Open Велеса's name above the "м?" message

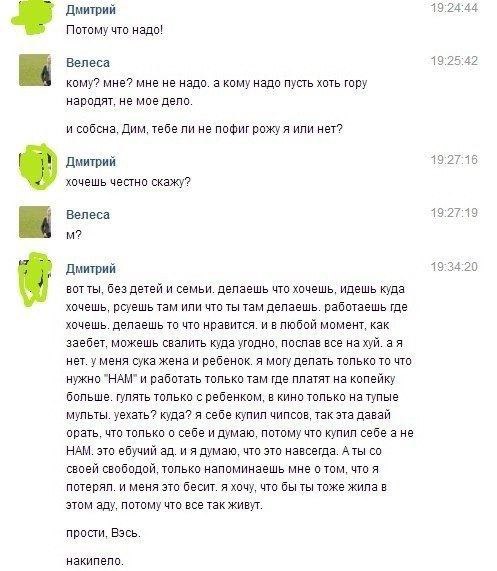click(88, 214)
